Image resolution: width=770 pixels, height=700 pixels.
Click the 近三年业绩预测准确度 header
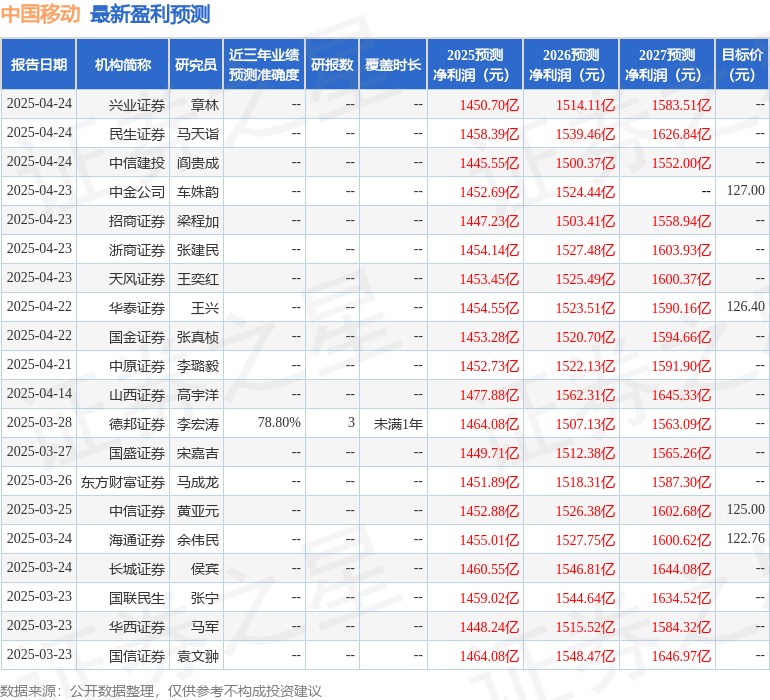point(264,65)
